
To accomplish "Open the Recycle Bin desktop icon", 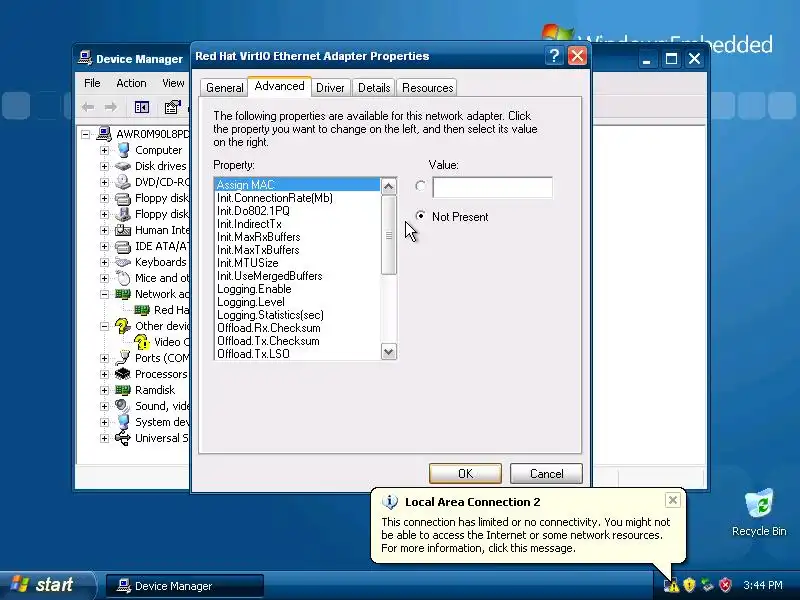I will (759, 504).
